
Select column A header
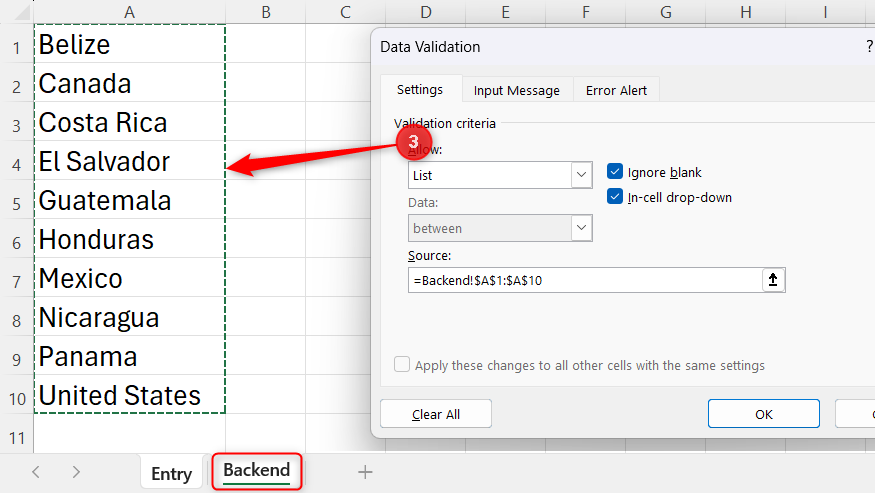129,12
